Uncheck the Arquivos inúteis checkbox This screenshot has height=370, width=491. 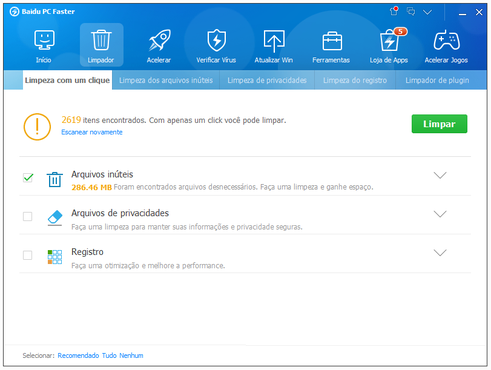point(28,178)
